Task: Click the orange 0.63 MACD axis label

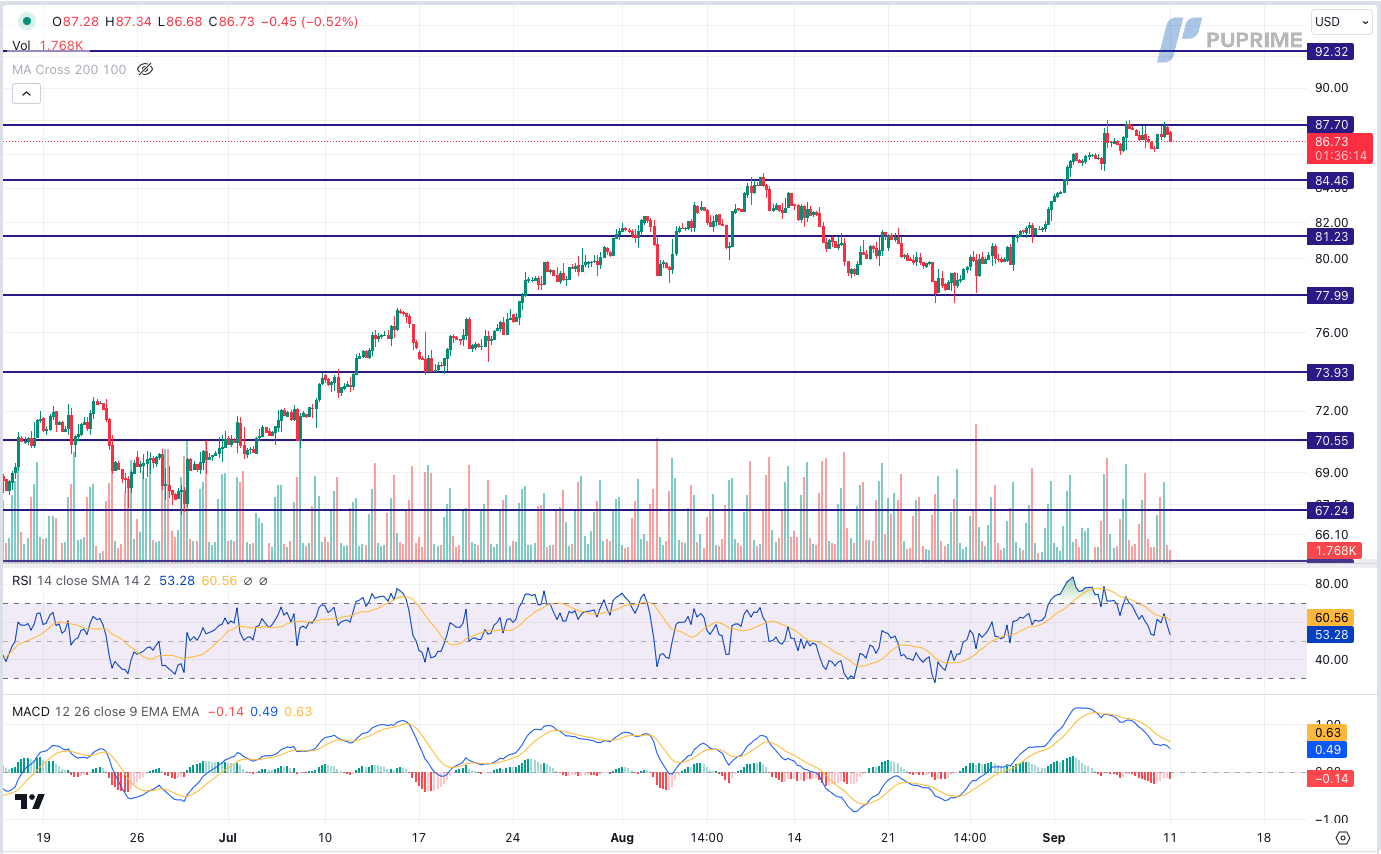Action: pos(1326,733)
